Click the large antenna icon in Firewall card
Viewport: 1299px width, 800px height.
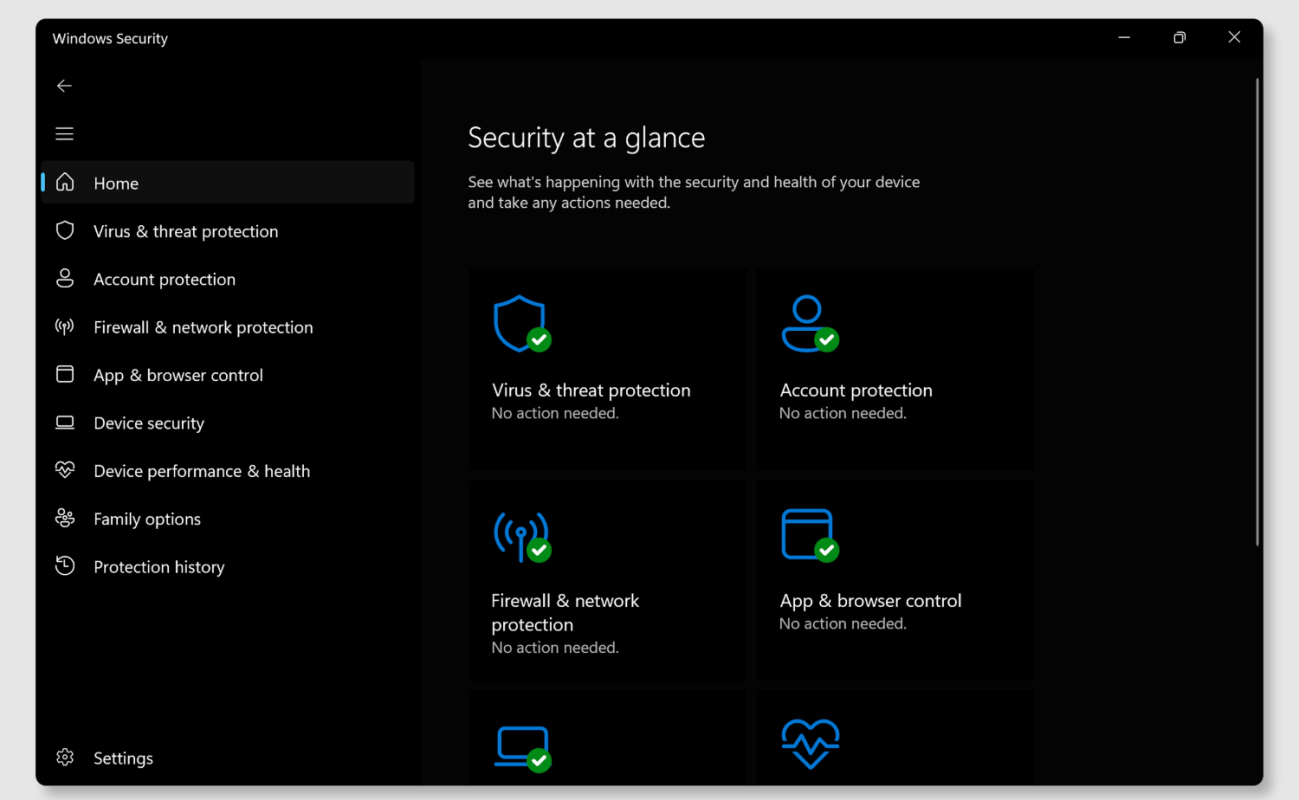tap(522, 536)
